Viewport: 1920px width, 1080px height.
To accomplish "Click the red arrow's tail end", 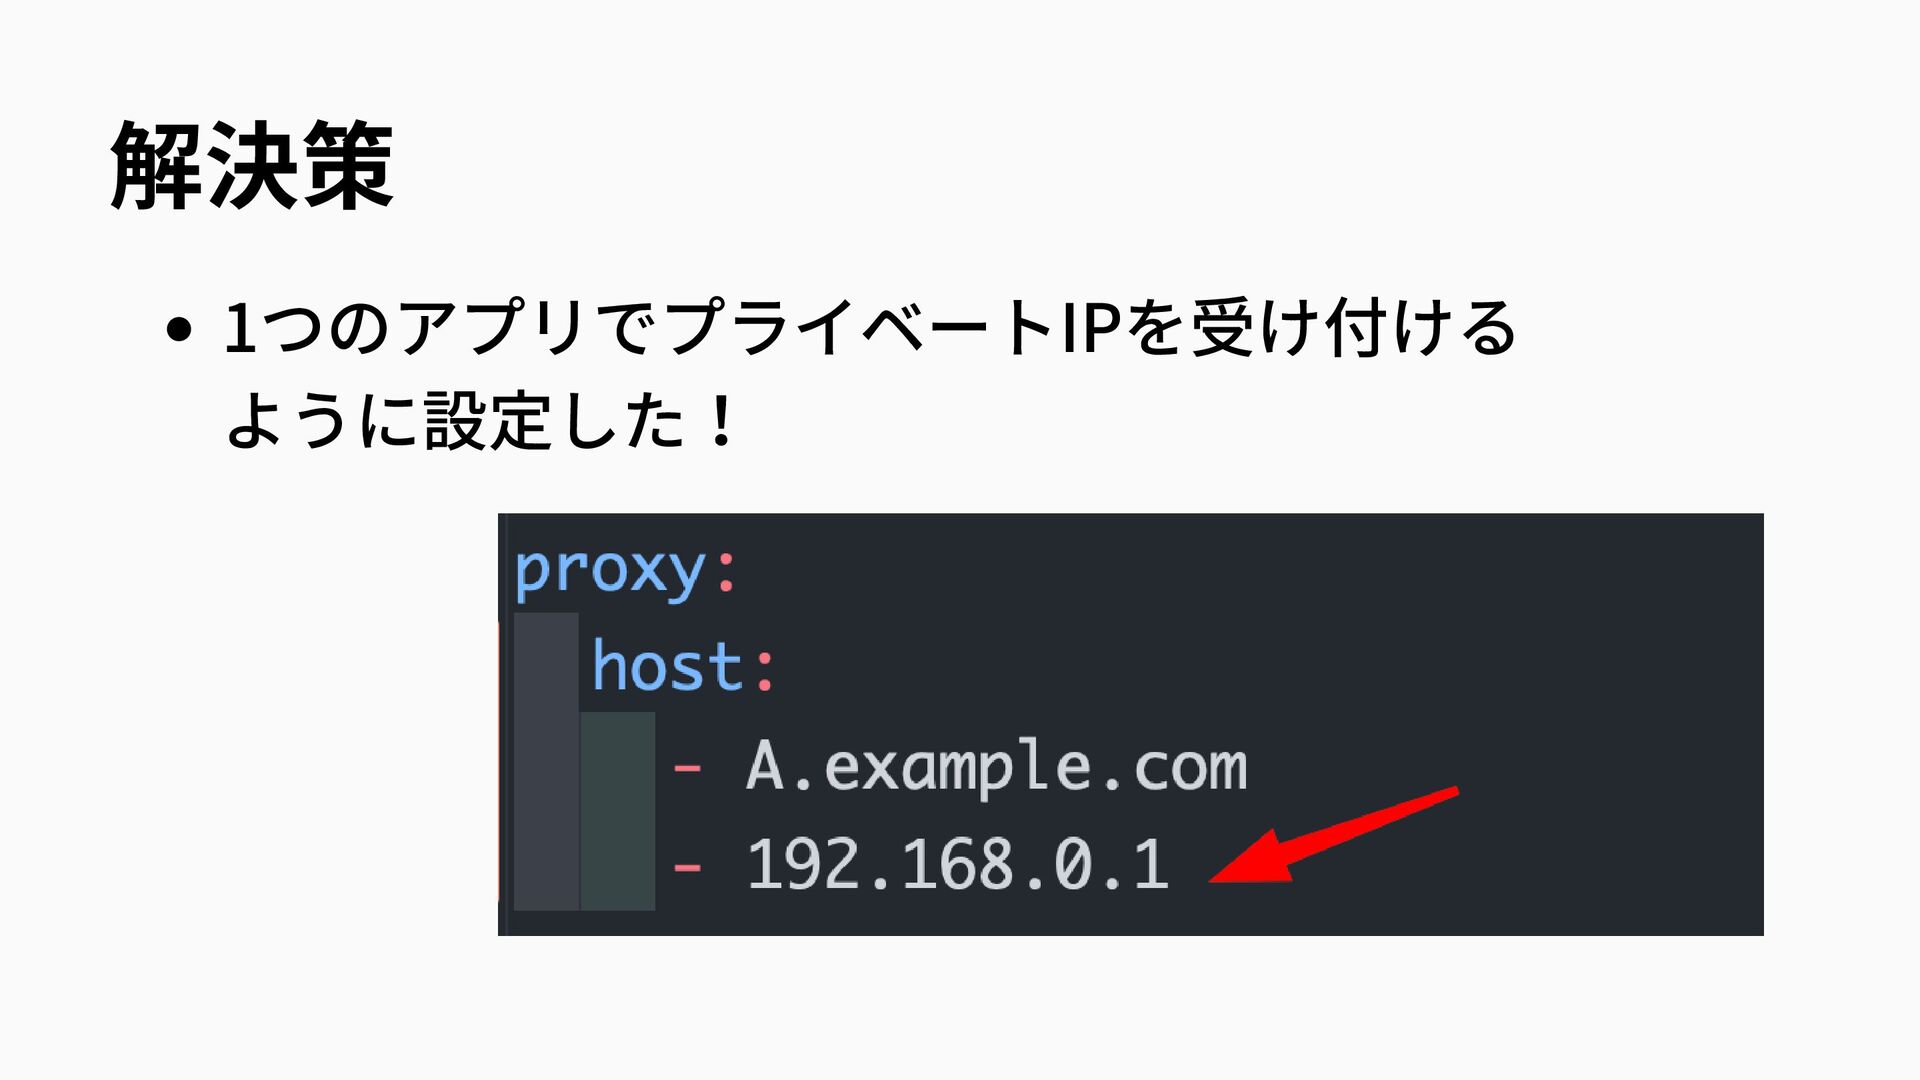I will coord(1450,793).
